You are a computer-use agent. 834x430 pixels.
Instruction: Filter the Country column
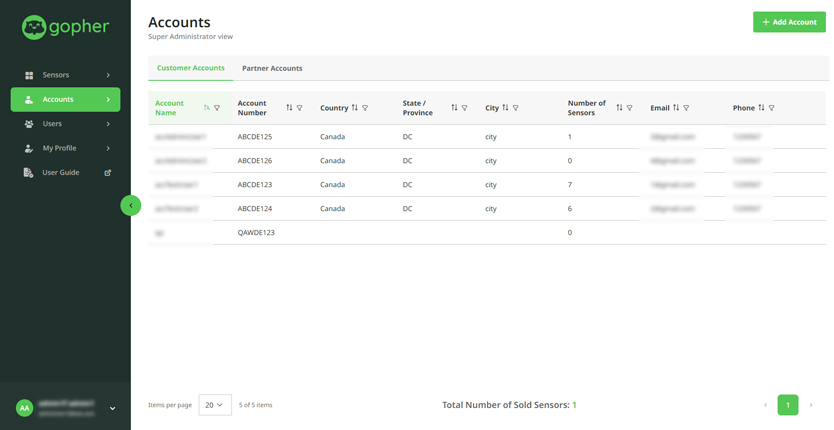pyautogui.click(x=365, y=108)
